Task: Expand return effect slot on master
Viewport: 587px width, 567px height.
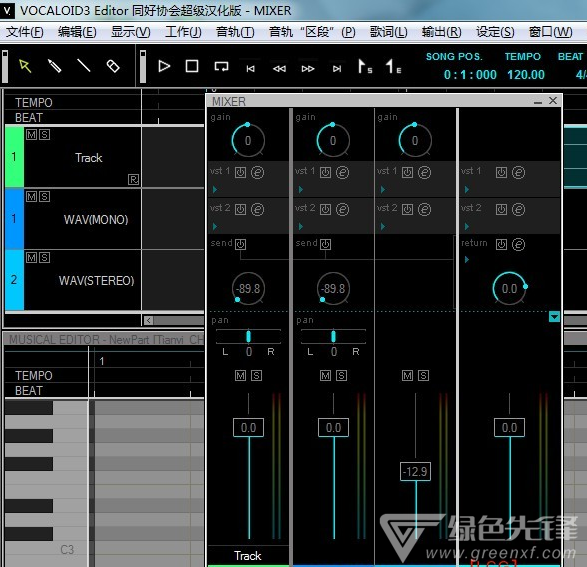Action: coord(466,259)
